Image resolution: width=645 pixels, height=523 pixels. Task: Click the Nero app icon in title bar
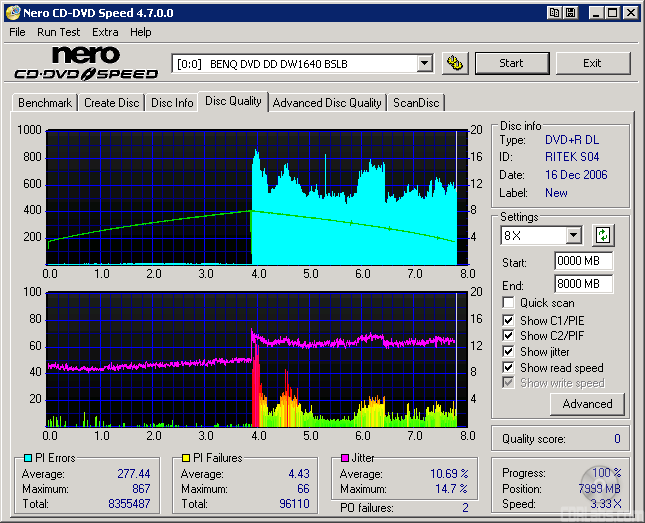(x=12, y=13)
